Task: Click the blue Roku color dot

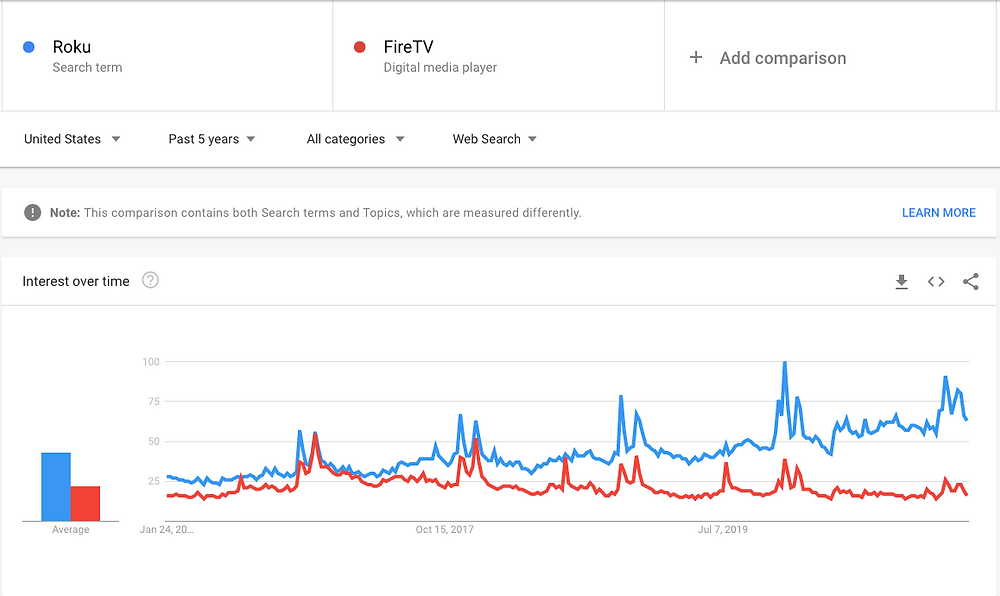Action: 29,47
